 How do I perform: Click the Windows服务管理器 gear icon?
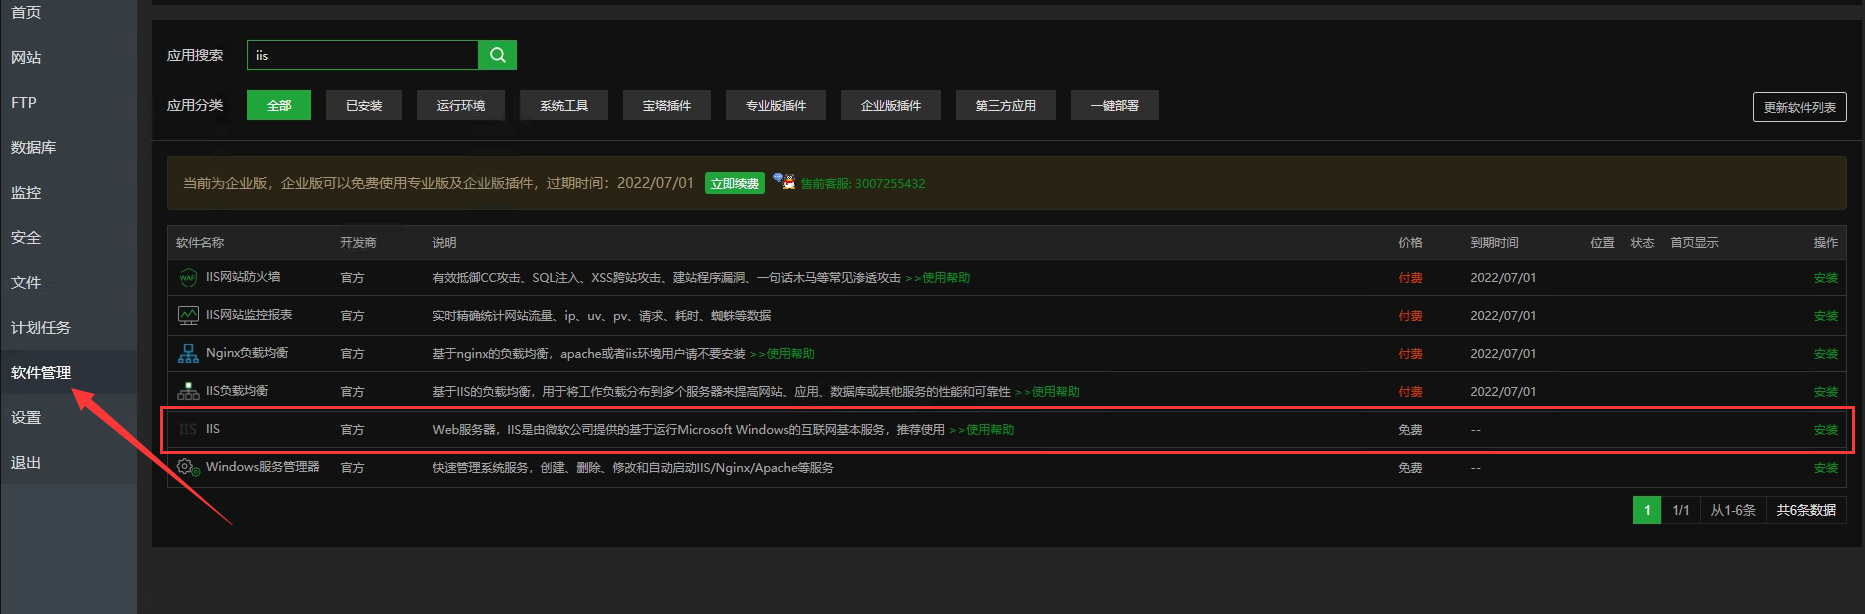pyautogui.click(x=188, y=467)
